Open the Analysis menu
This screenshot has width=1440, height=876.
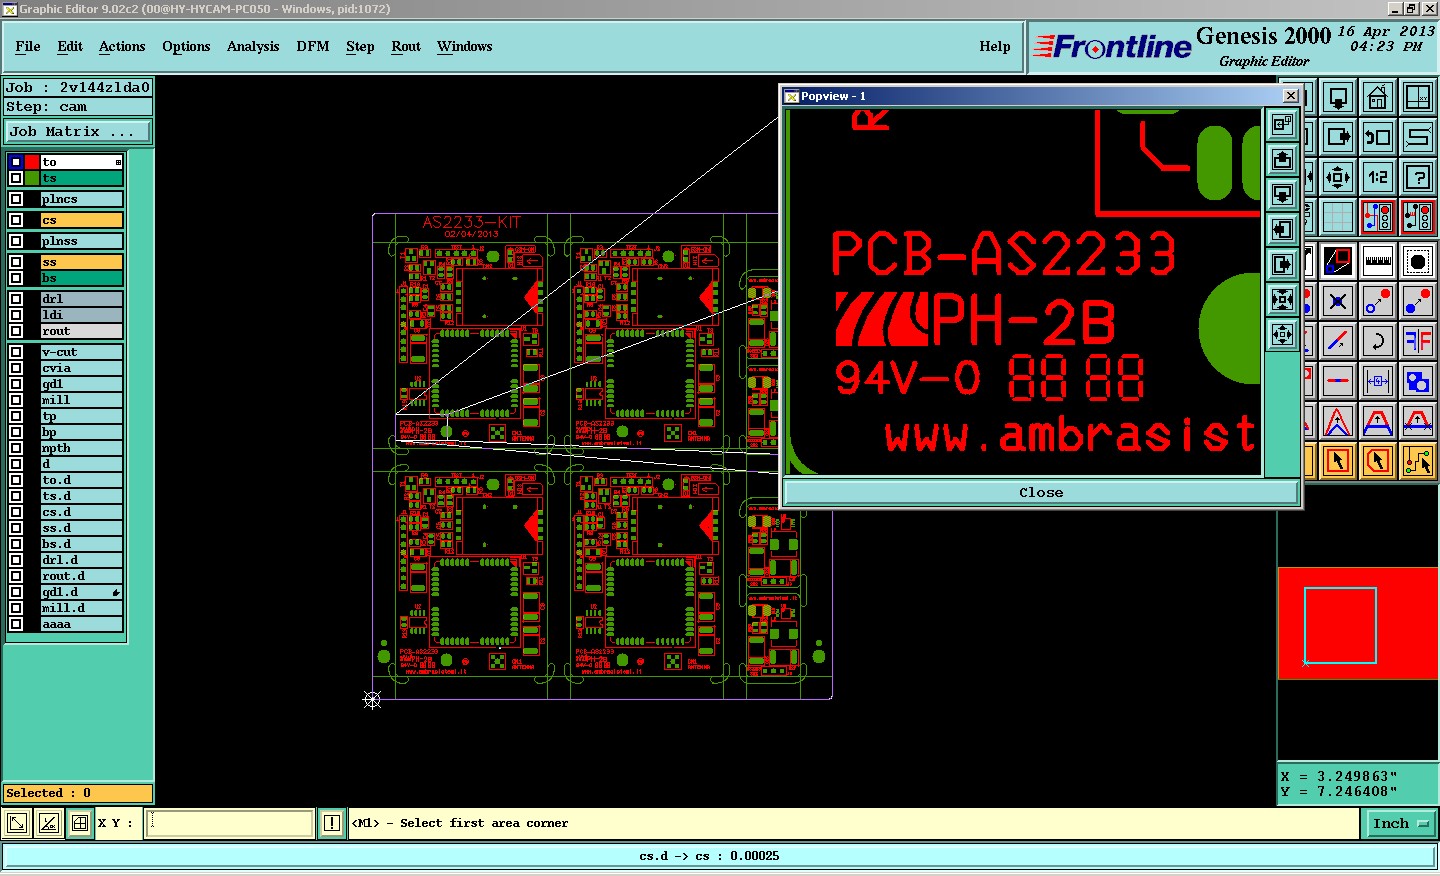click(x=253, y=47)
